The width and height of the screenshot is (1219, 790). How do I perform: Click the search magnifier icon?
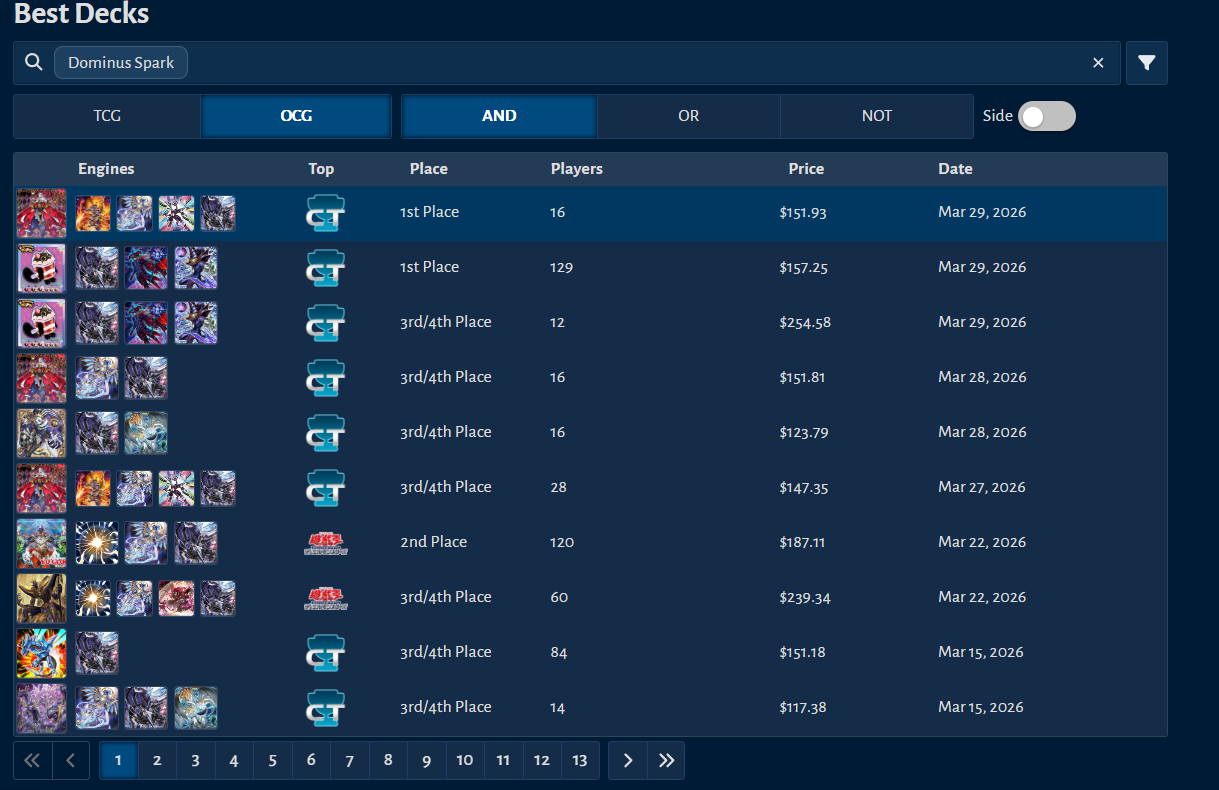click(34, 62)
